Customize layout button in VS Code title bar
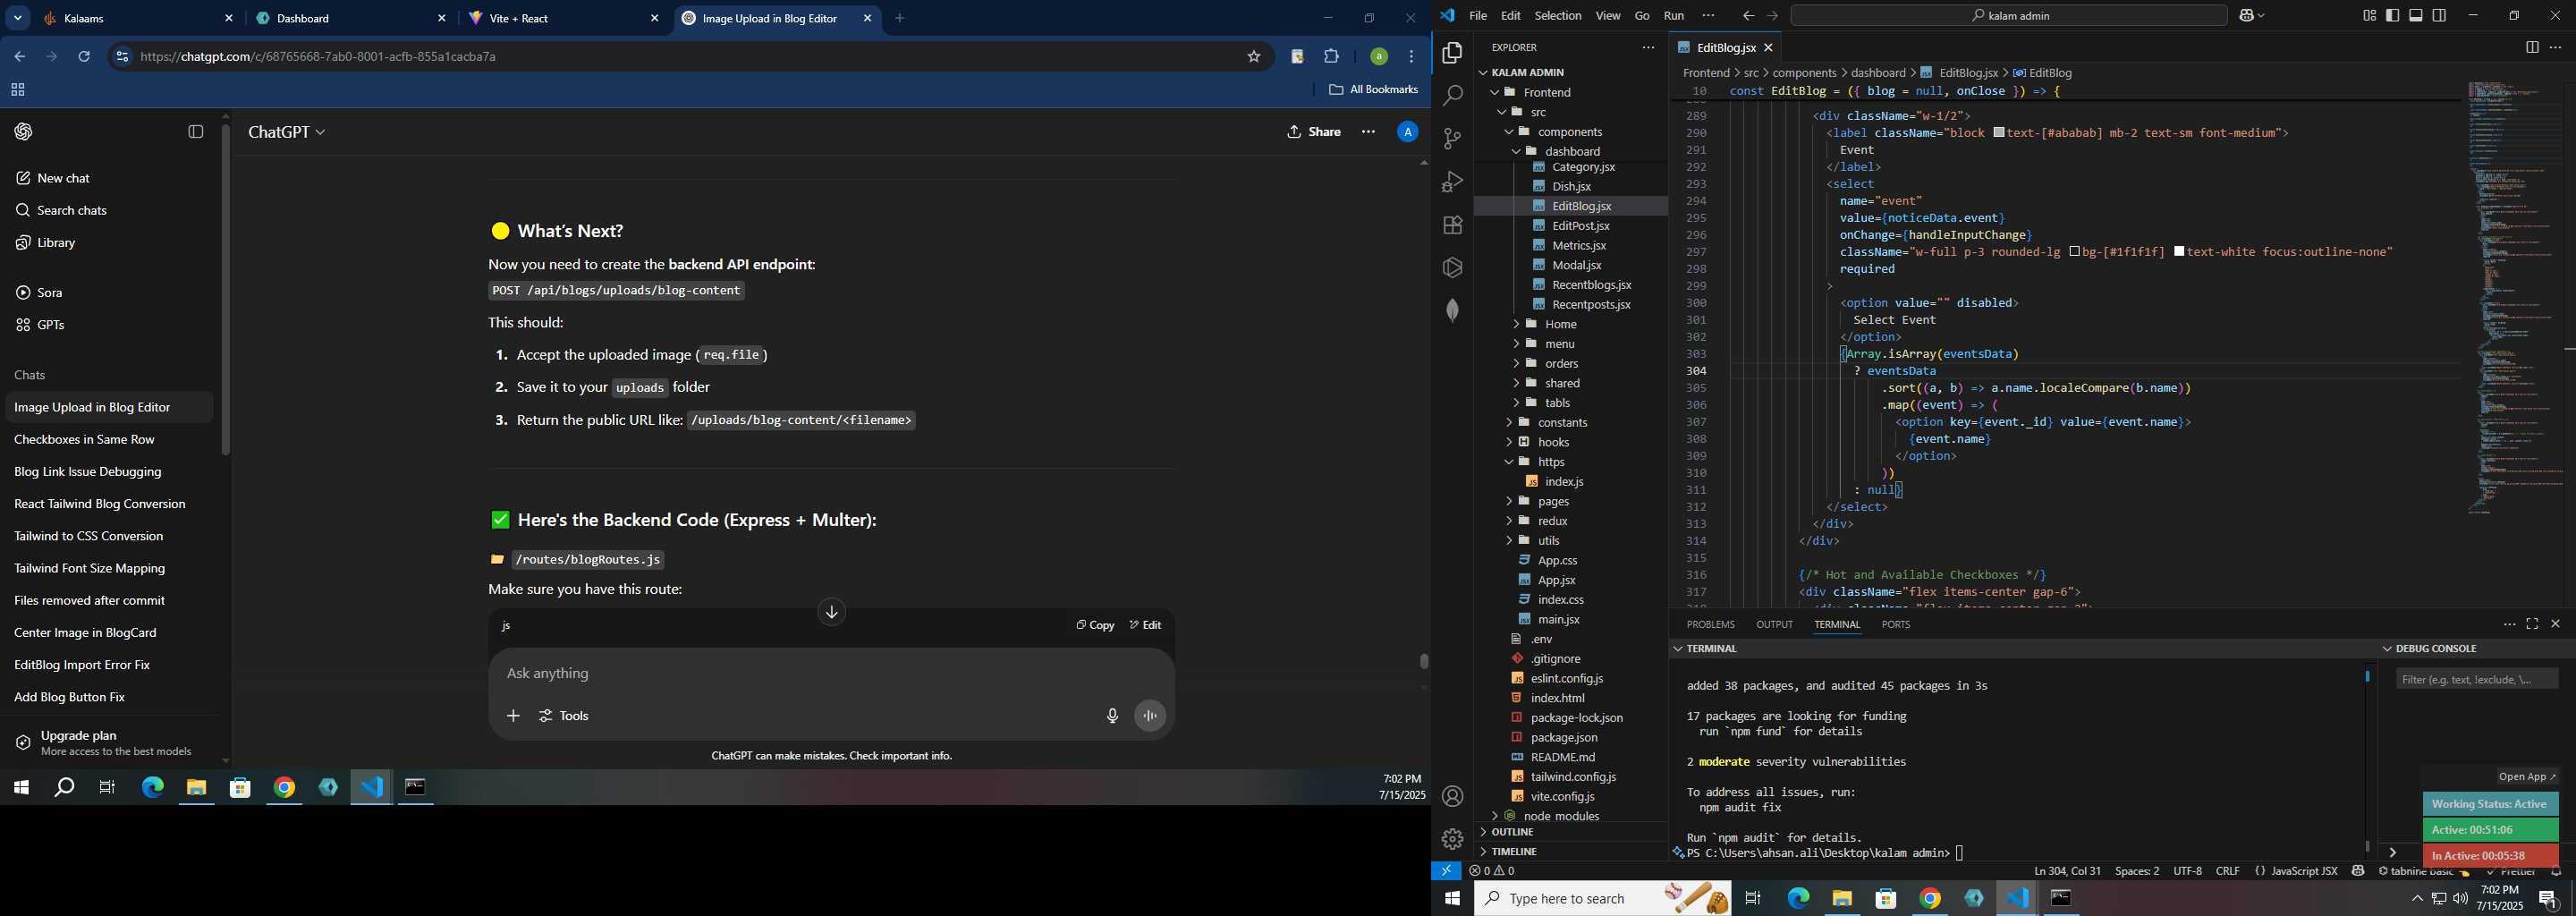This screenshot has width=2576, height=916. [x=2369, y=16]
